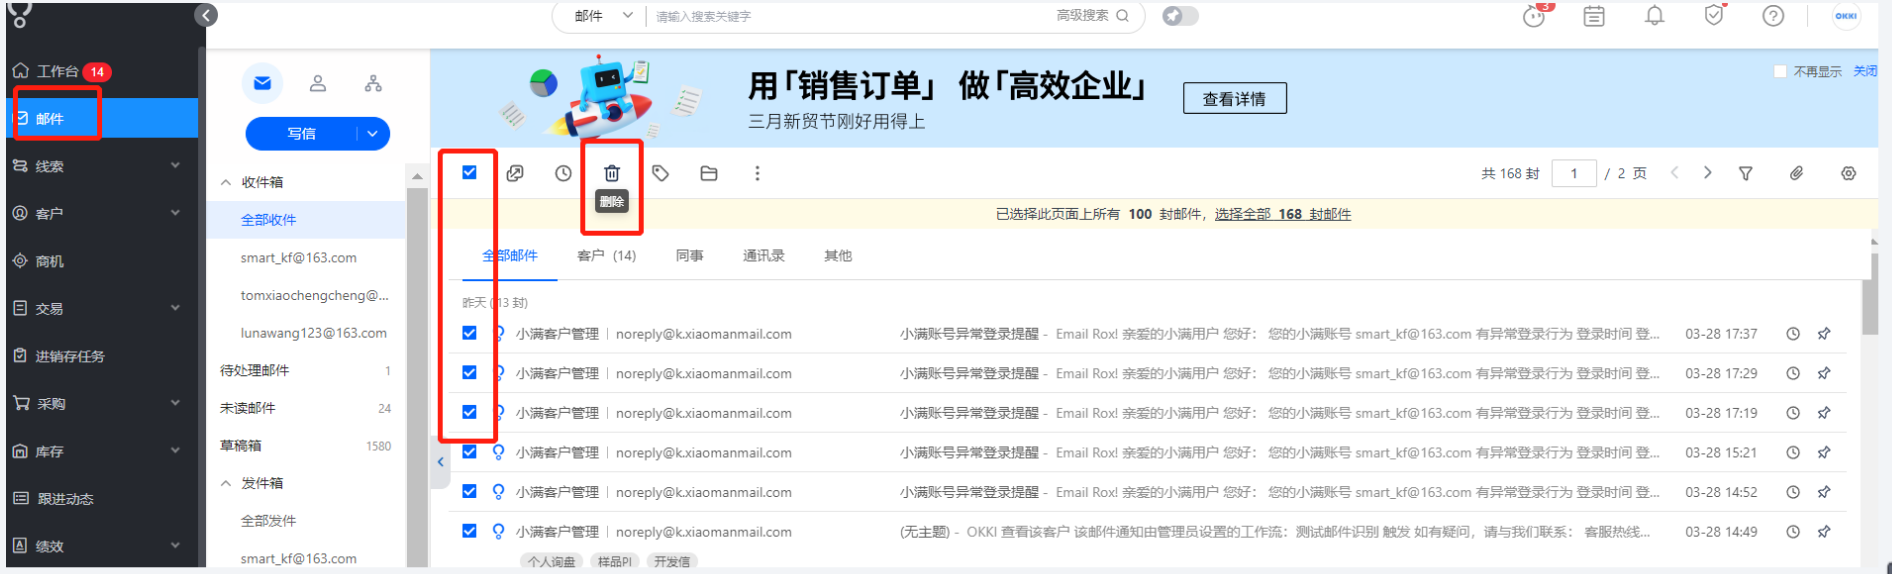
Task: Click the tag label icon in toolbar
Action: pos(660,173)
